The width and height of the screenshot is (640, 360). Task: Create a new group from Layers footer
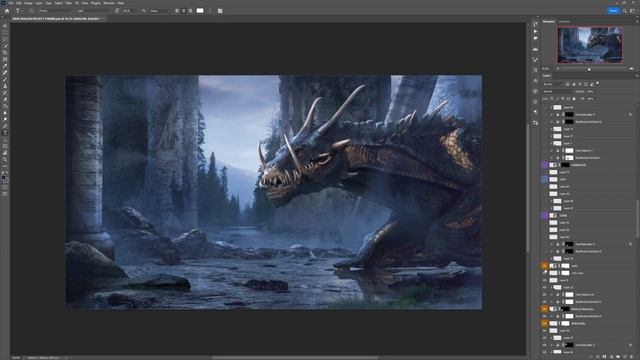[x=618, y=356]
